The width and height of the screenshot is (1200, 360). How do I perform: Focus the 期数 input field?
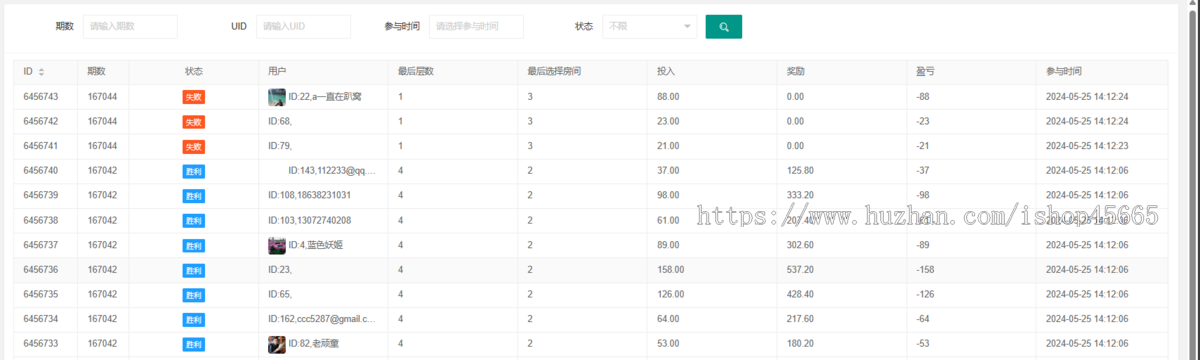[130, 27]
